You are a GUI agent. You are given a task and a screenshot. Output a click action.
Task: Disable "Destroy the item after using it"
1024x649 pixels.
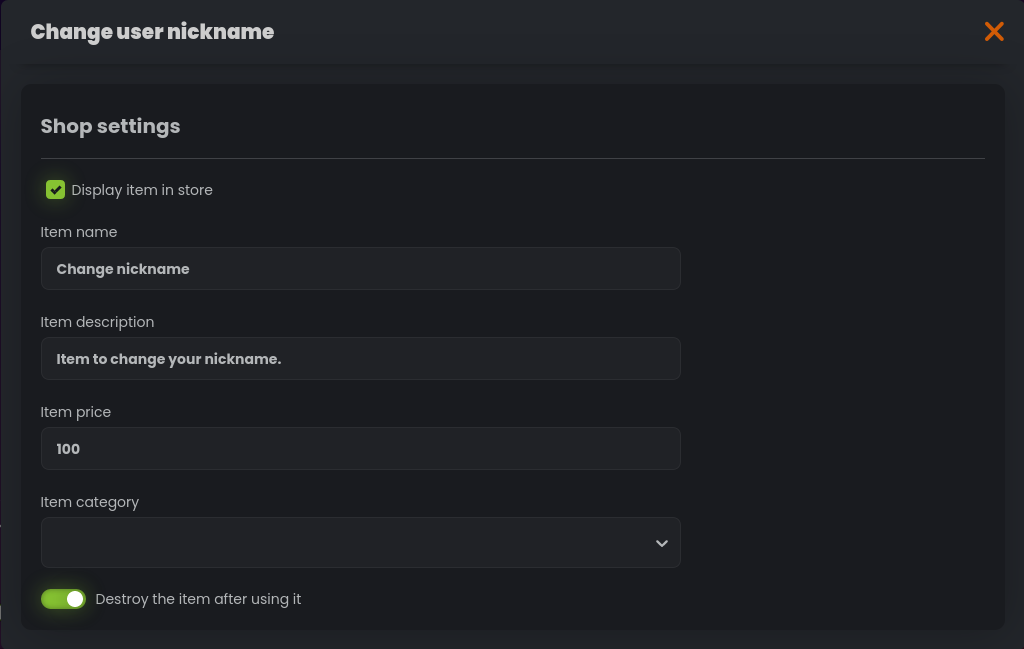[63, 599]
